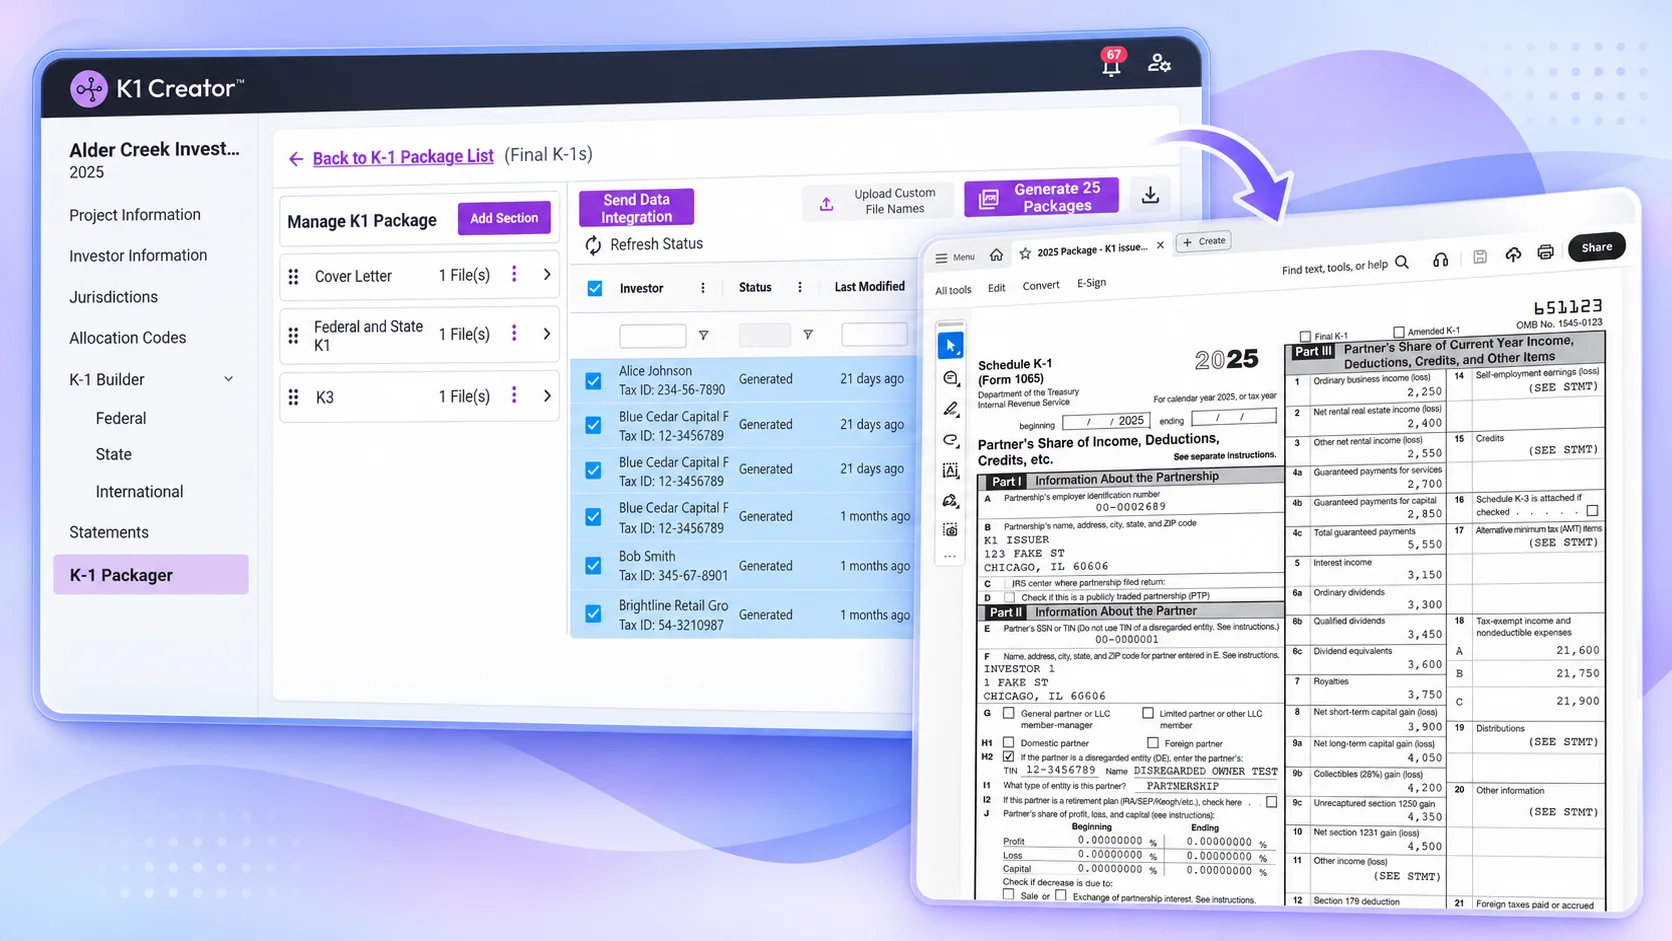
Task: Open the user account settings icon
Action: coord(1159,63)
